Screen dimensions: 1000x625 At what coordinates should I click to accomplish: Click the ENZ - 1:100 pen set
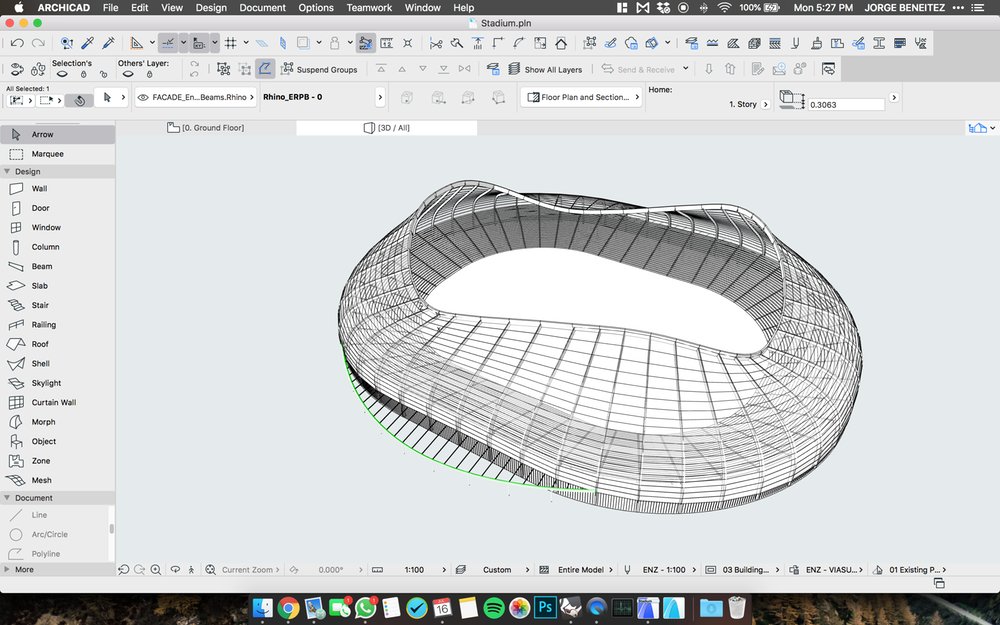661,570
